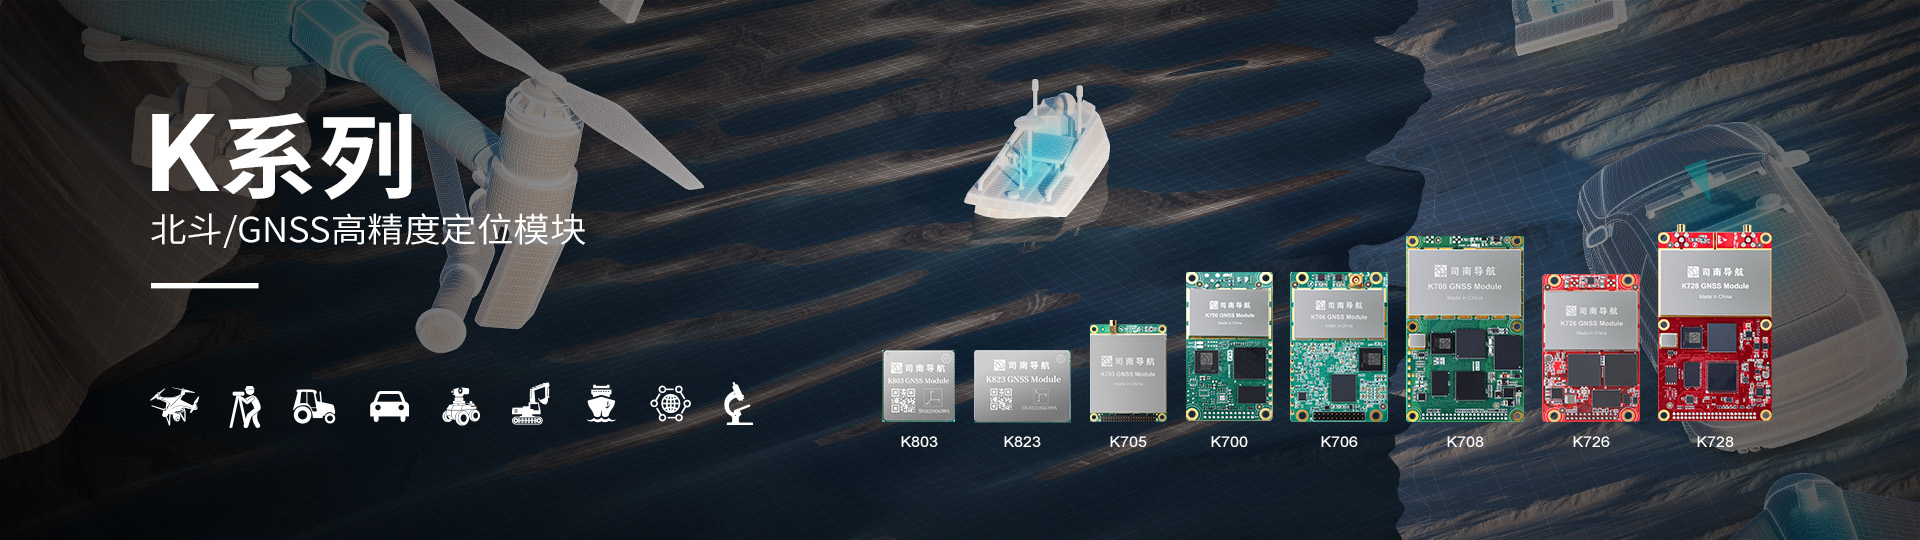This screenshot has width=1920, height=540.
Task: Open the K823 module image
Action: [x=1022, y=386]
